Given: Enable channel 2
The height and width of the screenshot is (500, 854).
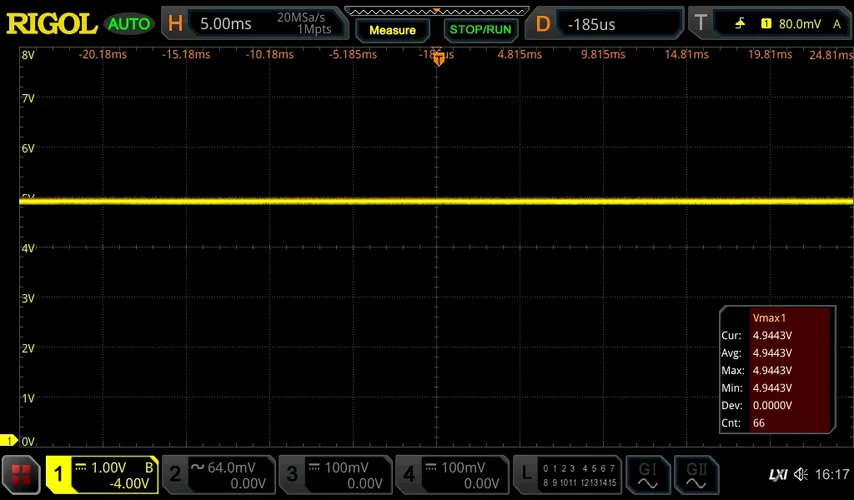Looking at the screenshot, I should pos(175,474).
